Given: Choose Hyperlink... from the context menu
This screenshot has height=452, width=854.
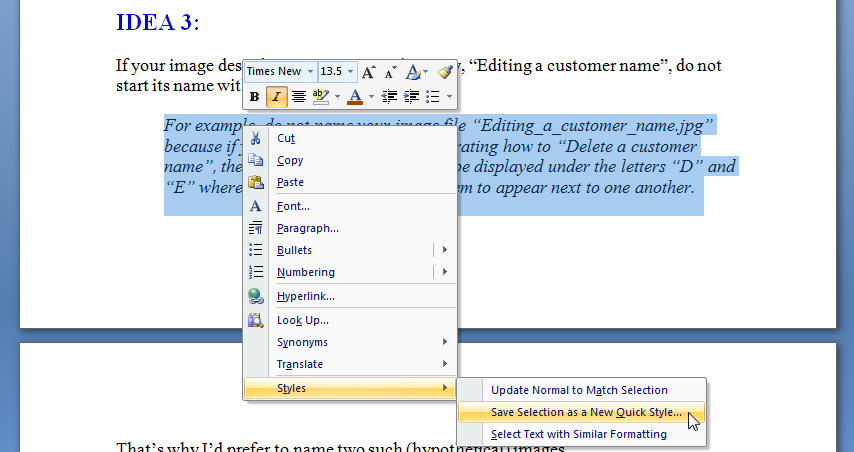Looking at the screenshot, I should coord(350,296).
